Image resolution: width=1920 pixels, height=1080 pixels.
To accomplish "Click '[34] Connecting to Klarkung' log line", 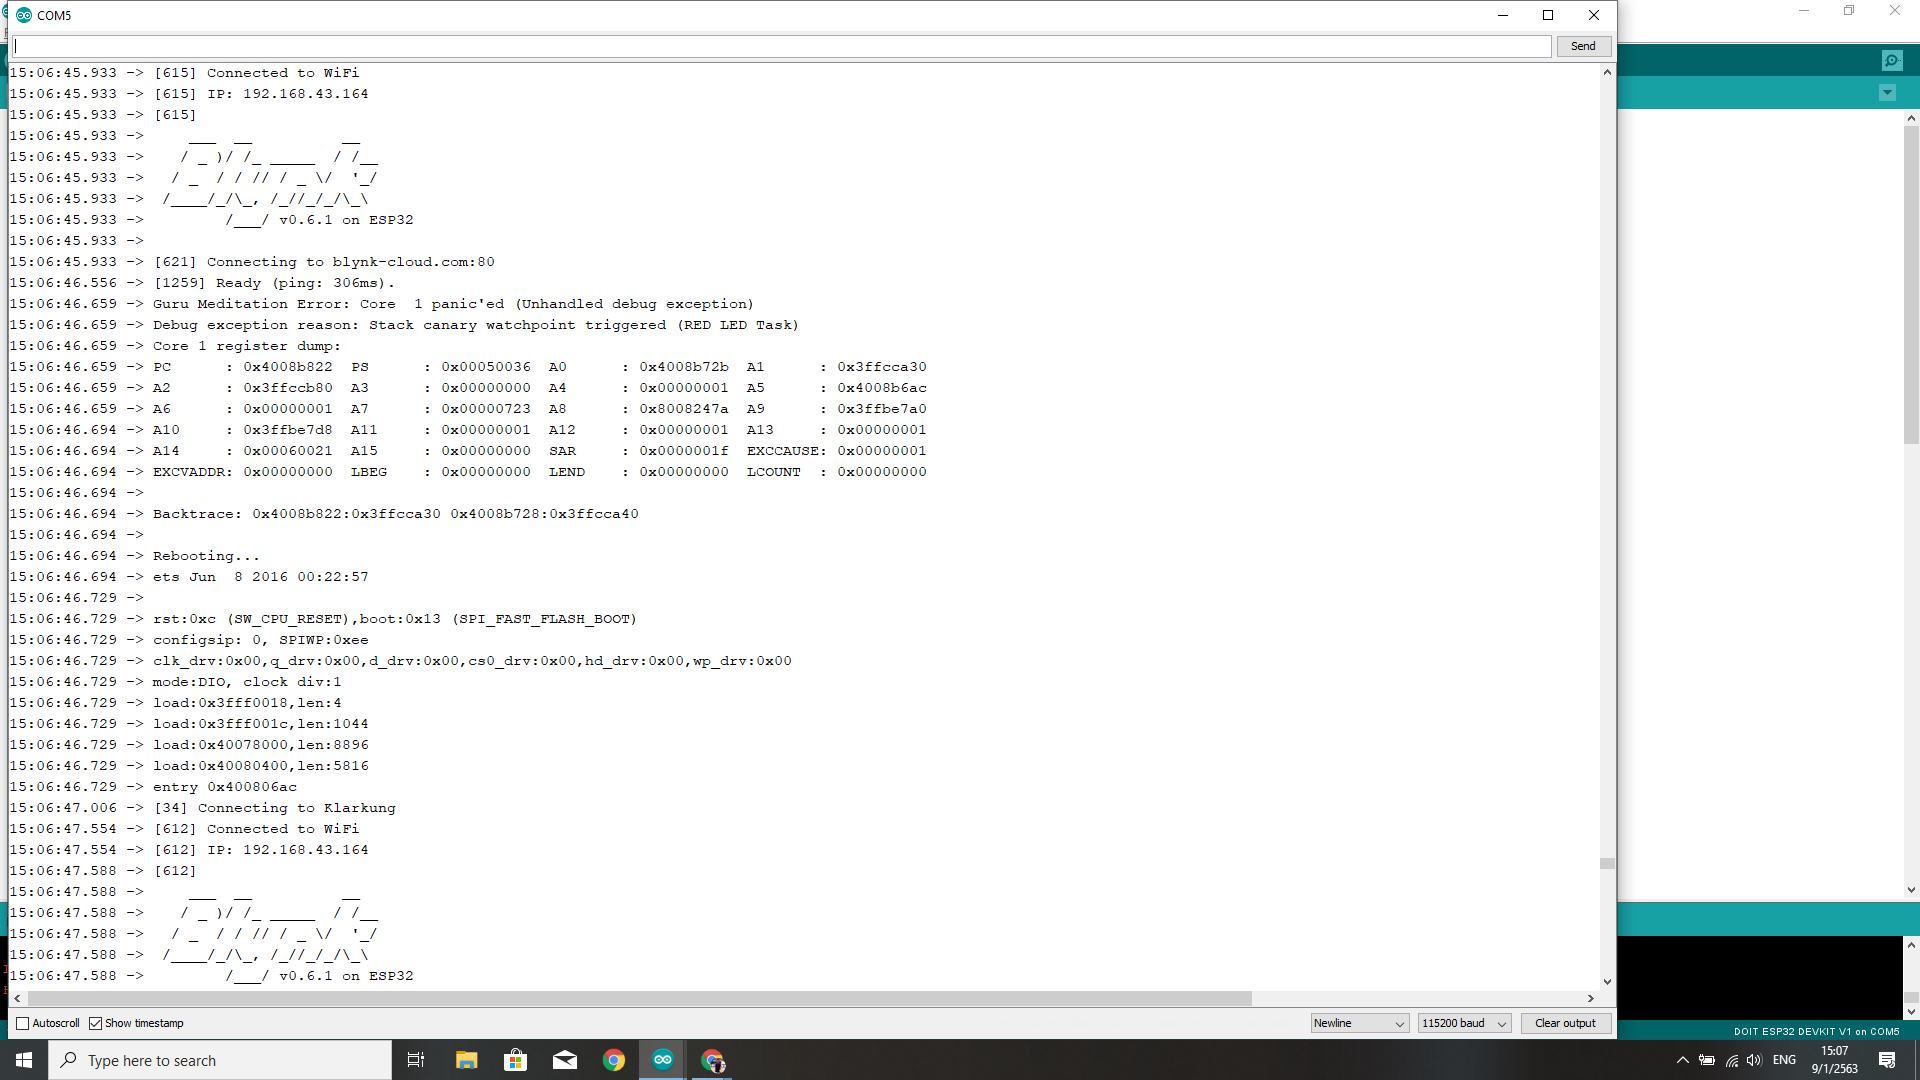I will tap(274, 808).
